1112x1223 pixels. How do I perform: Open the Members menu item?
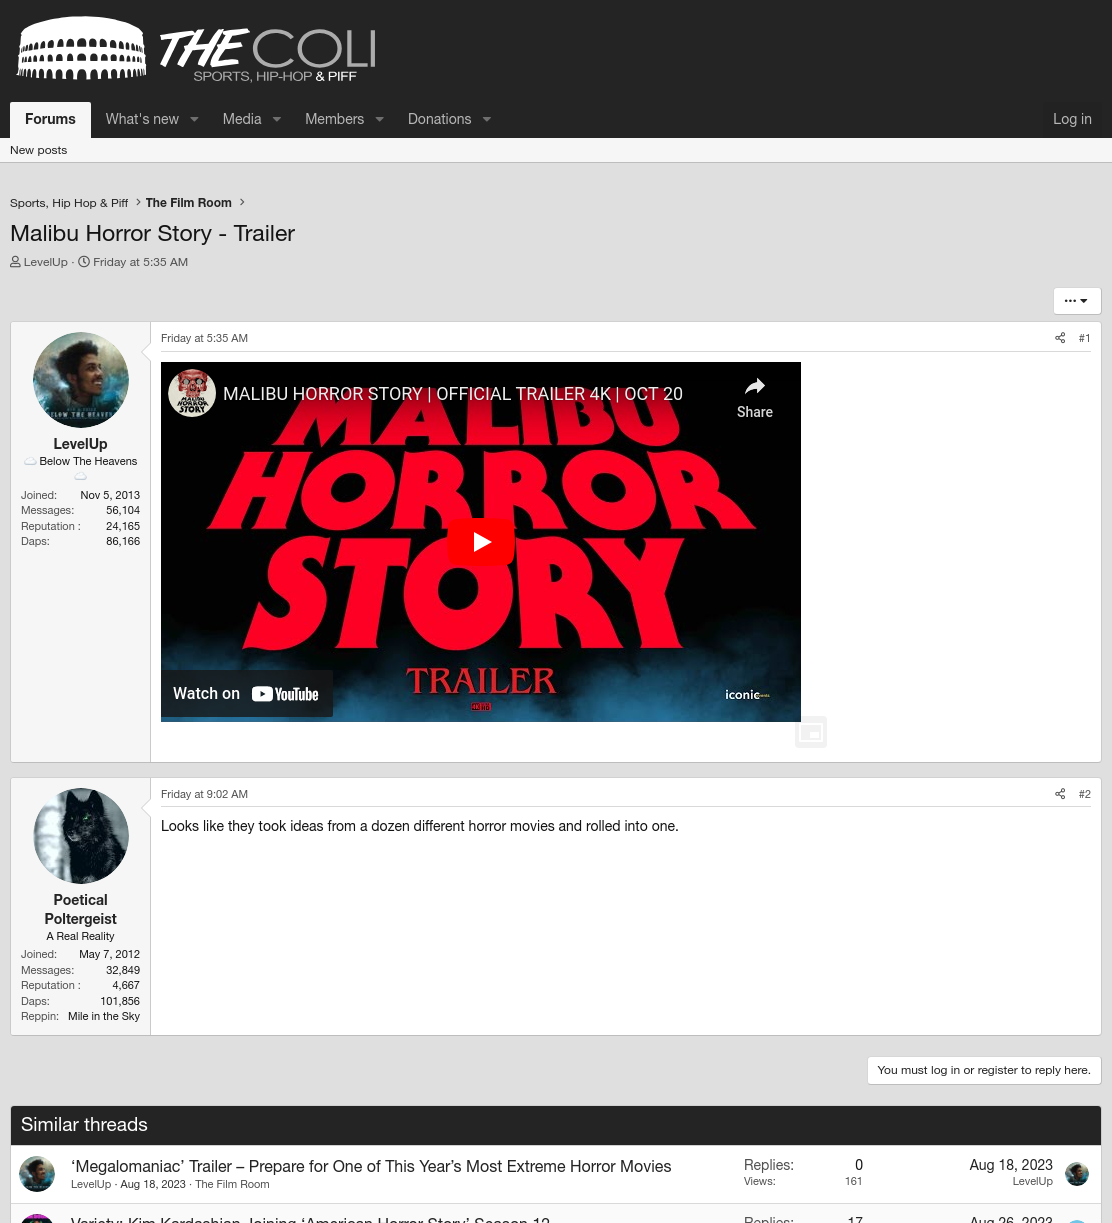click(334, 119)
